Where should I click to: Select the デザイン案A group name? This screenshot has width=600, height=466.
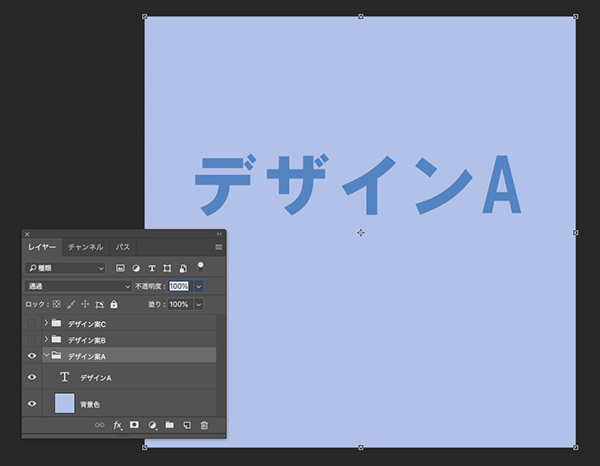(87, 357)
